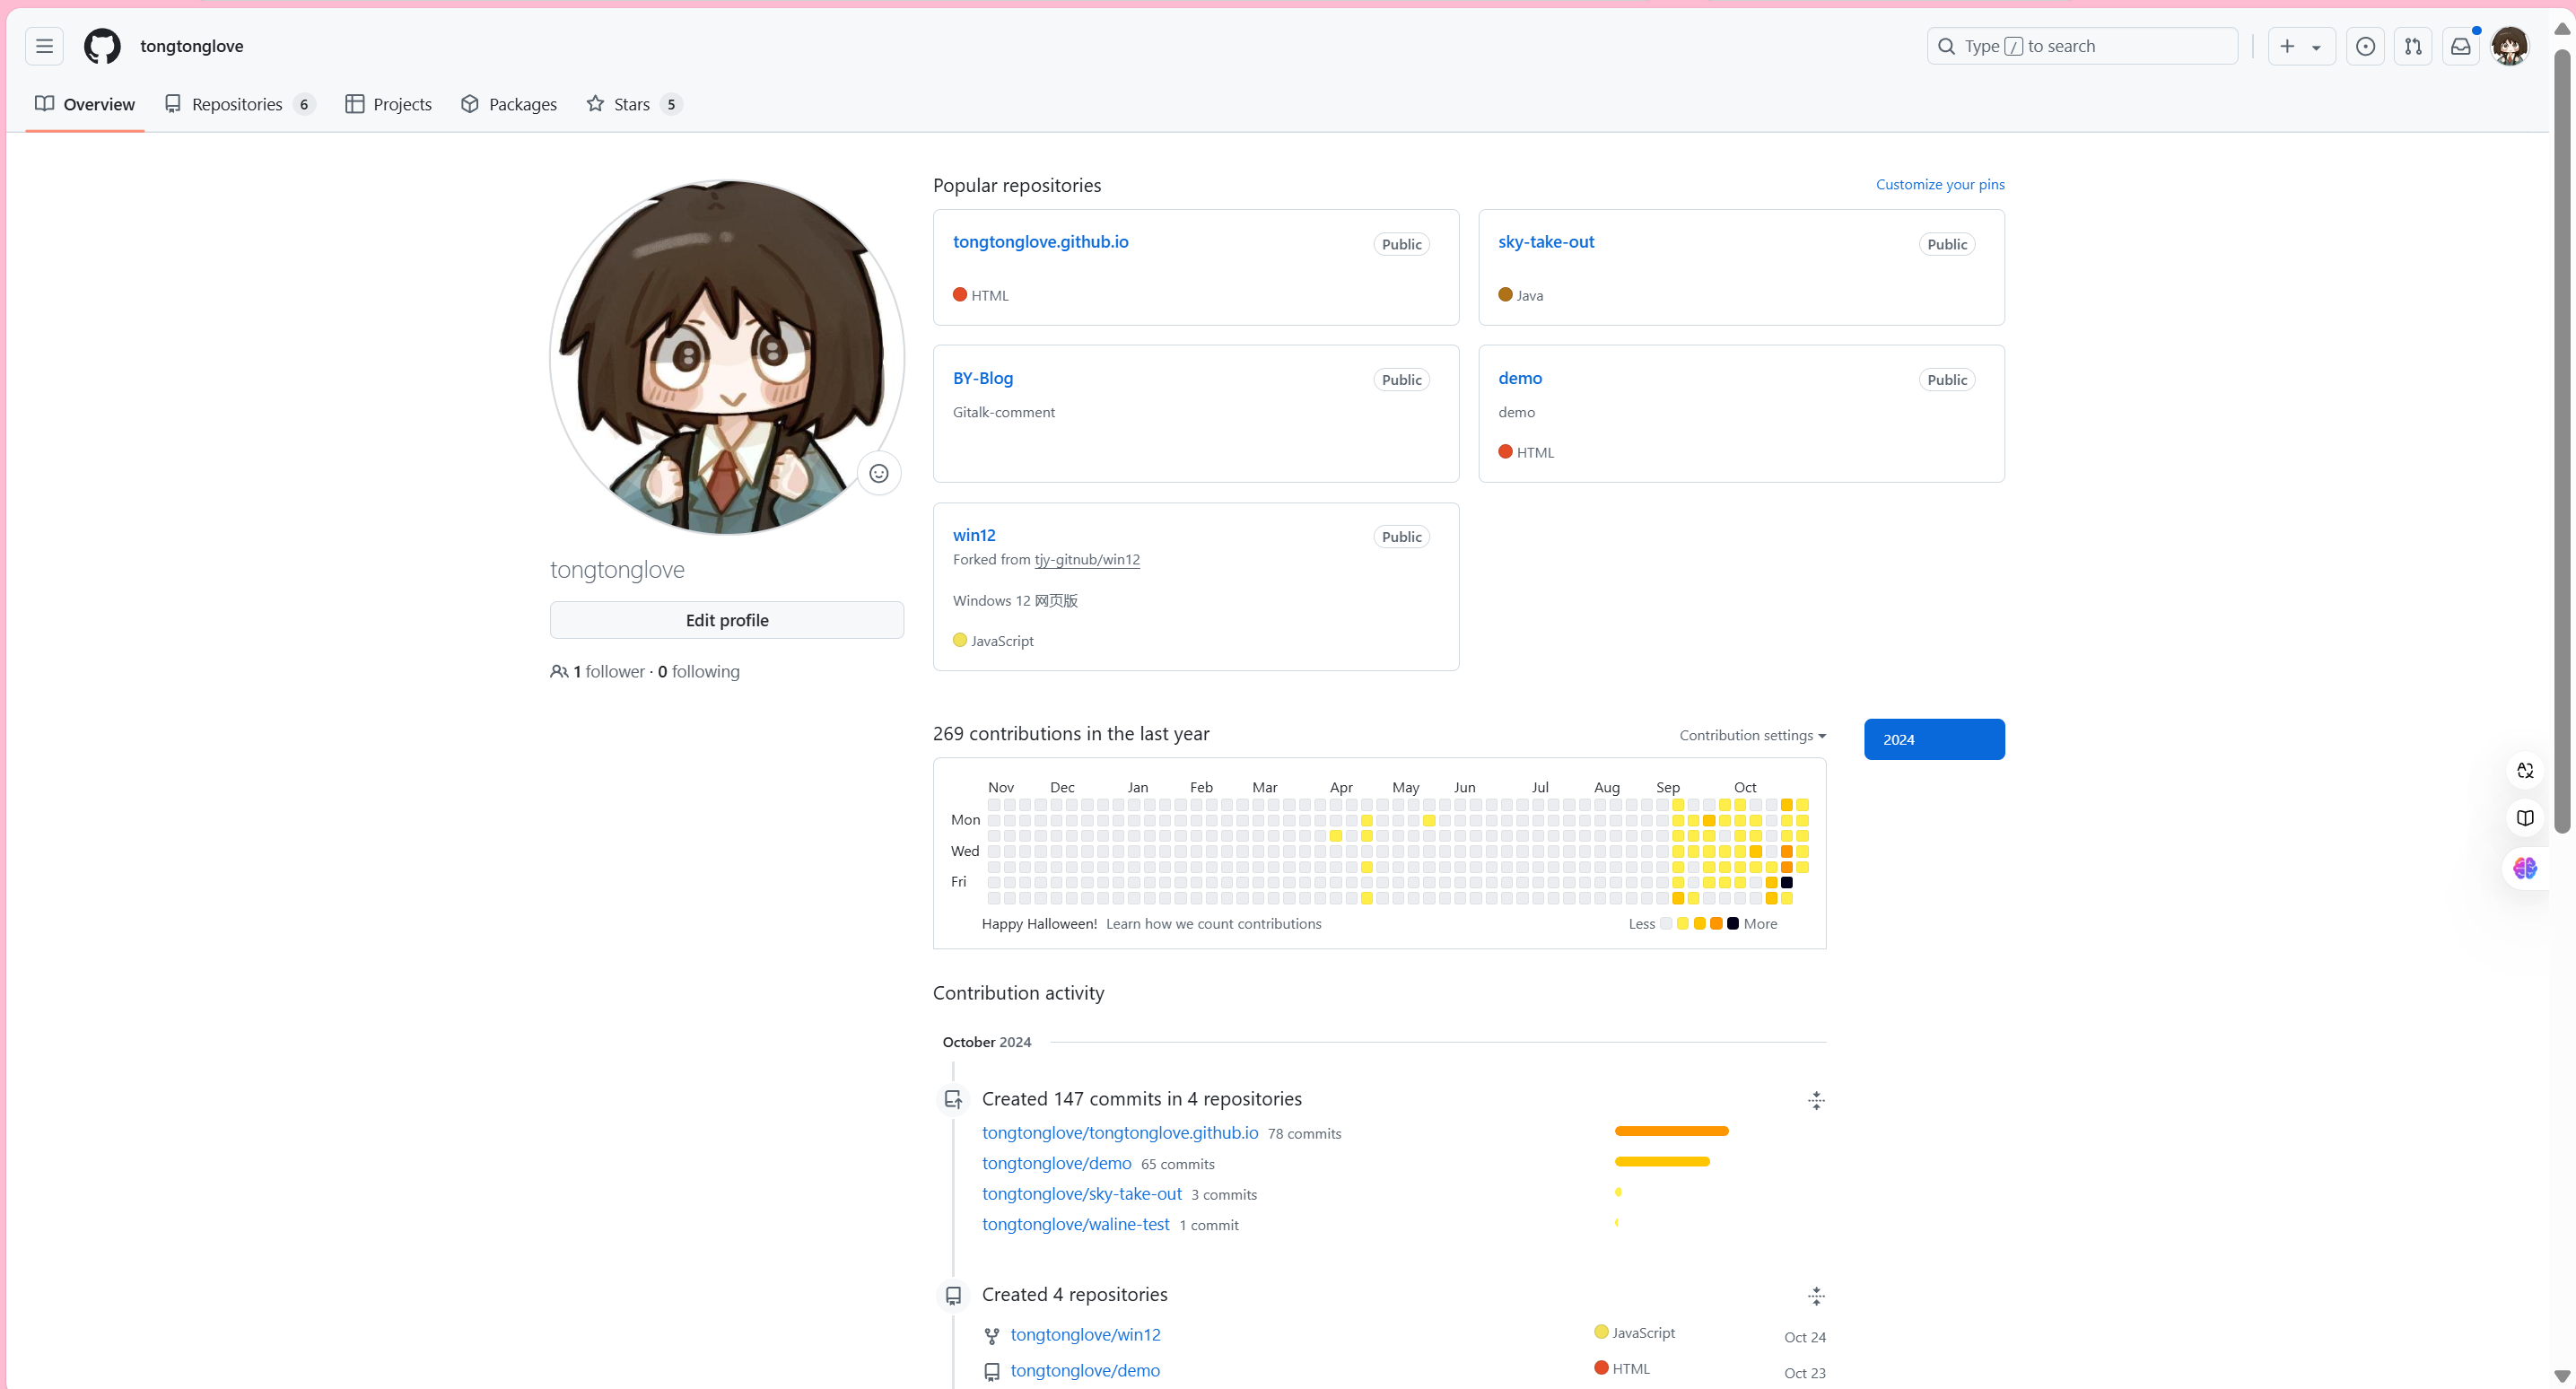Click the repository icon beside Created 4 repositories
Viewport: 2576px width, 1389px height.
coord(953,1295)
